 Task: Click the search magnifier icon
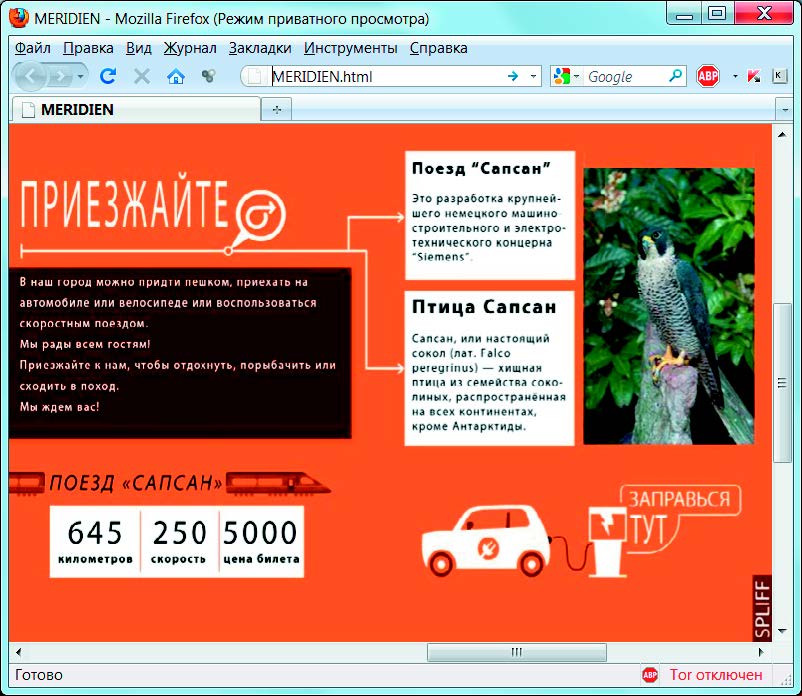[676, 76]
